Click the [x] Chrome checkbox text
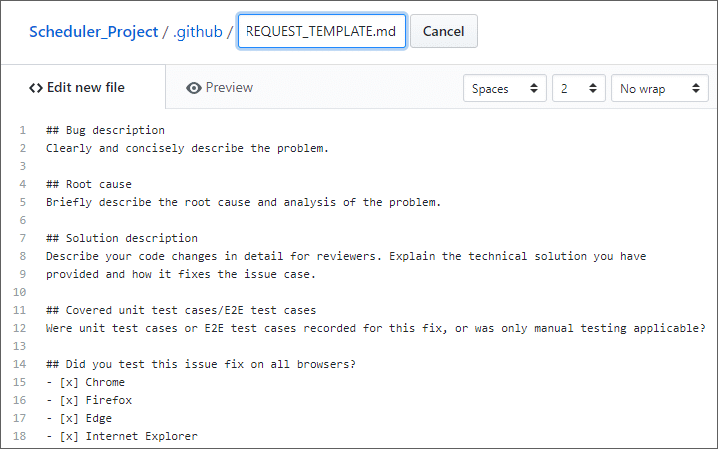Screen dimensions: 718x449 coord(92,382)
